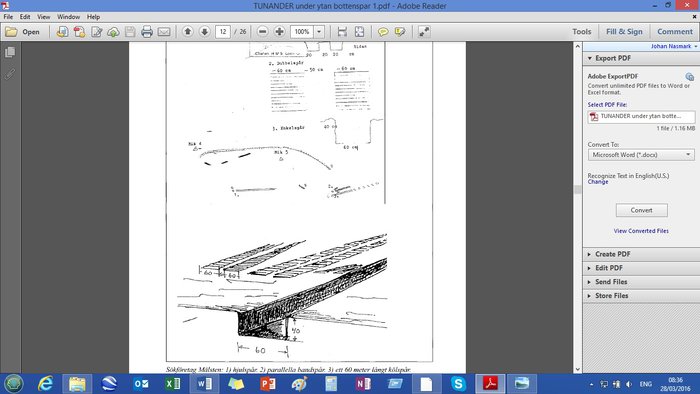This screenshot has height=394, width=700.
Task: Select the highlight text tool icon
Action: (x=400, y=32)
